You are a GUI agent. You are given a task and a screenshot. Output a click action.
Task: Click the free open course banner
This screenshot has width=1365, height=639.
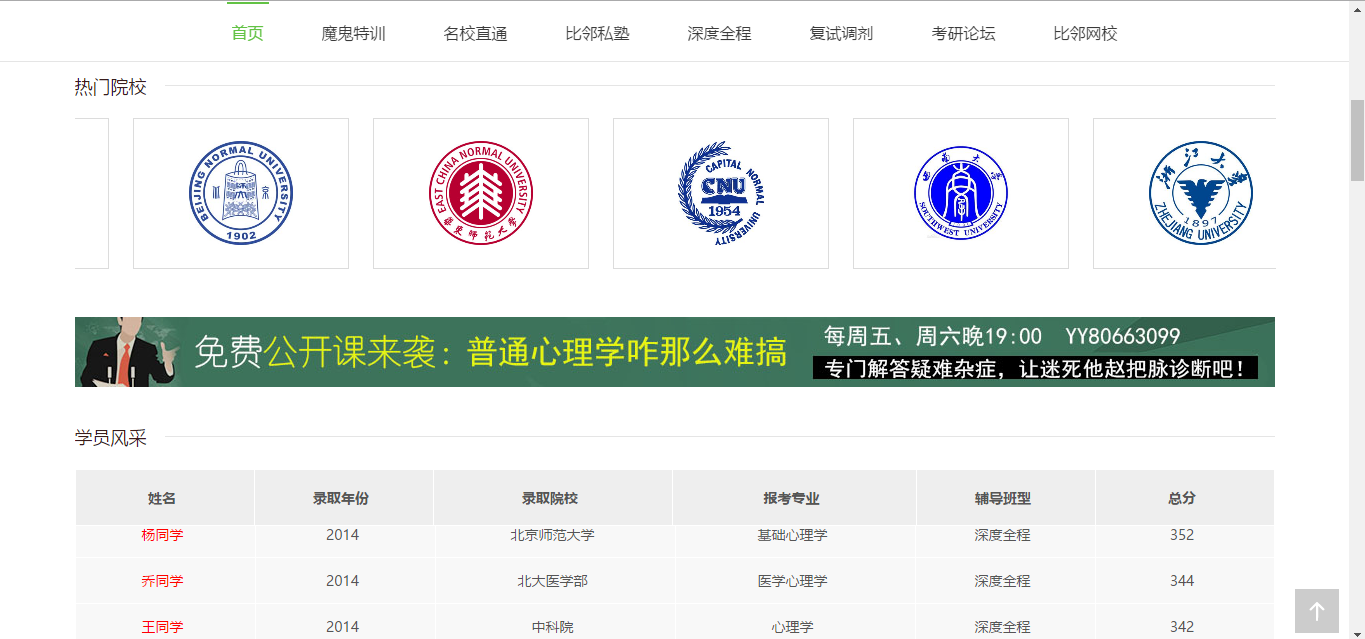[x=675, y=352]
